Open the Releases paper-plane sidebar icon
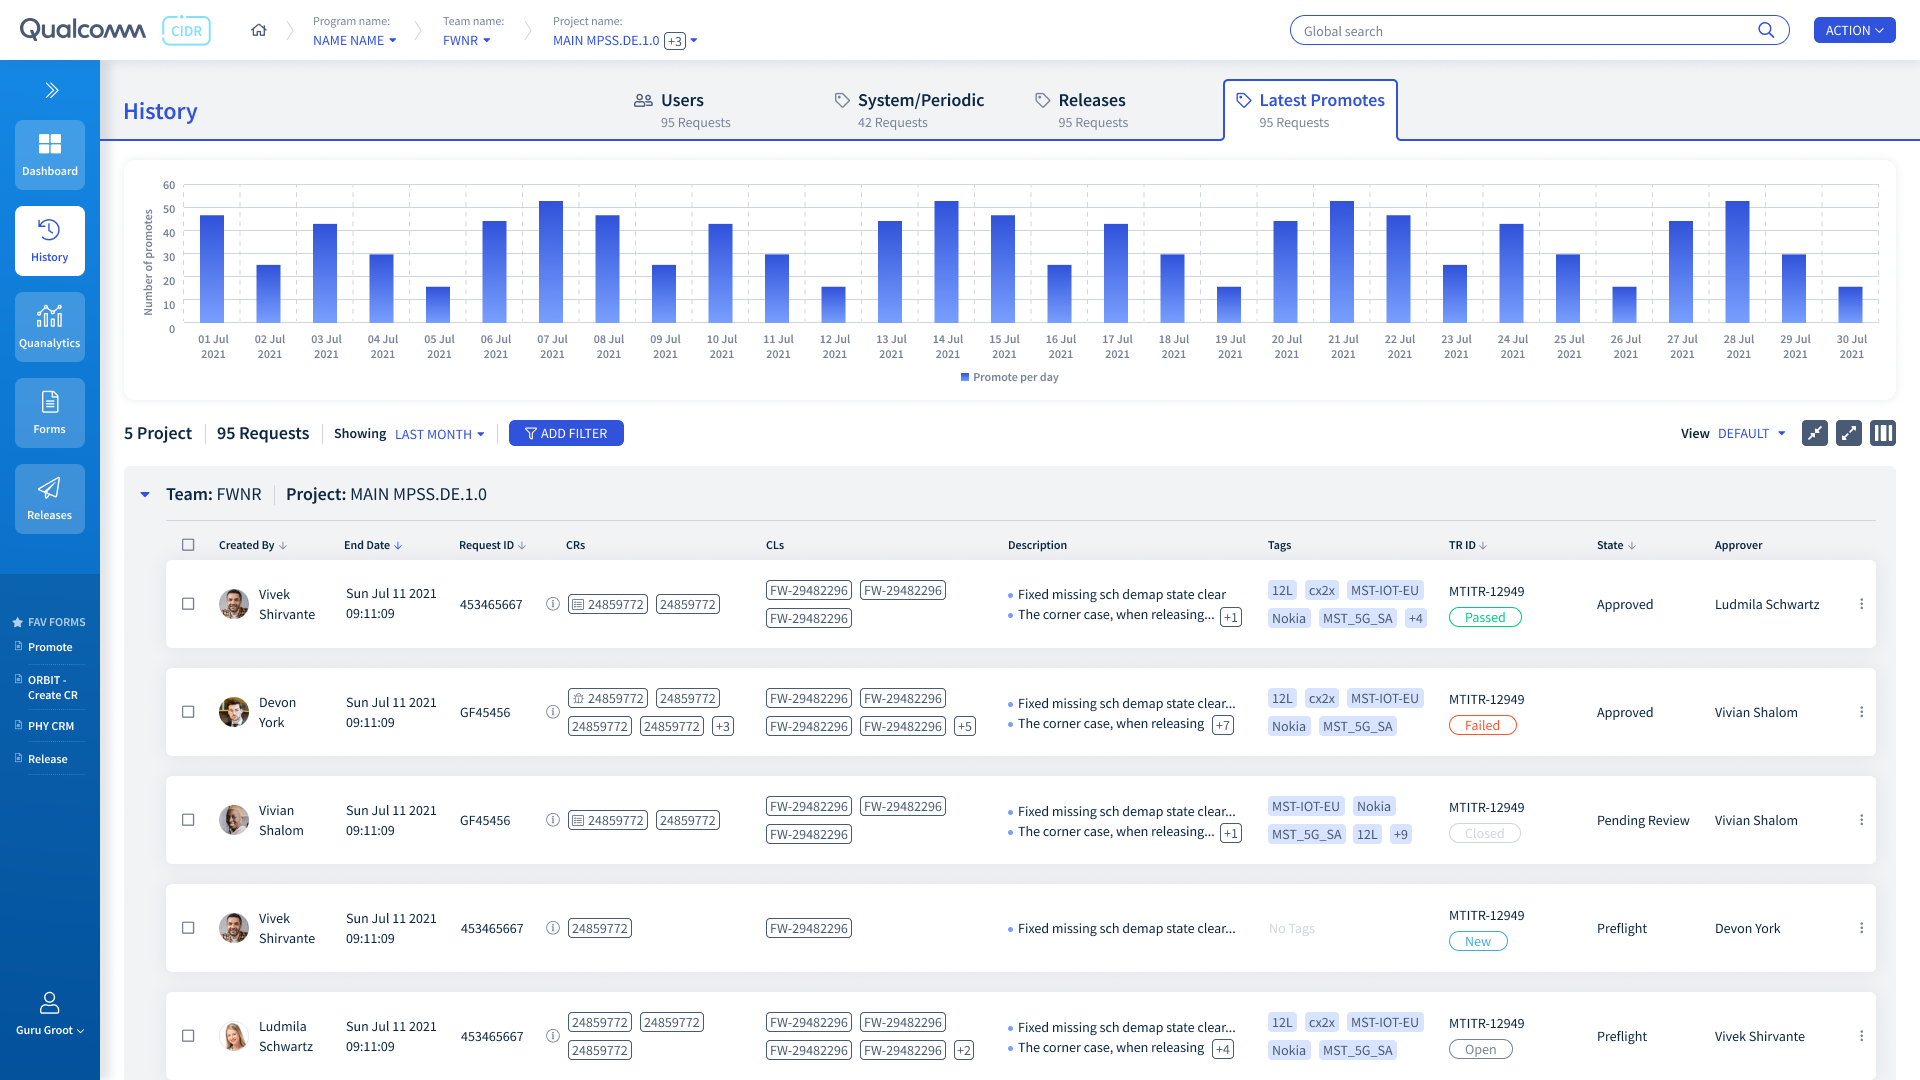The image size is (1920, 1080). click(50, 498)
